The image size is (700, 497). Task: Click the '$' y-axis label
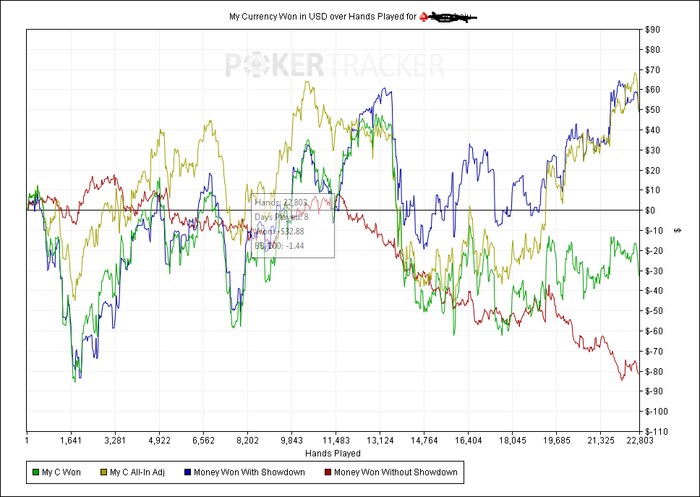click(x=679, y=230)
